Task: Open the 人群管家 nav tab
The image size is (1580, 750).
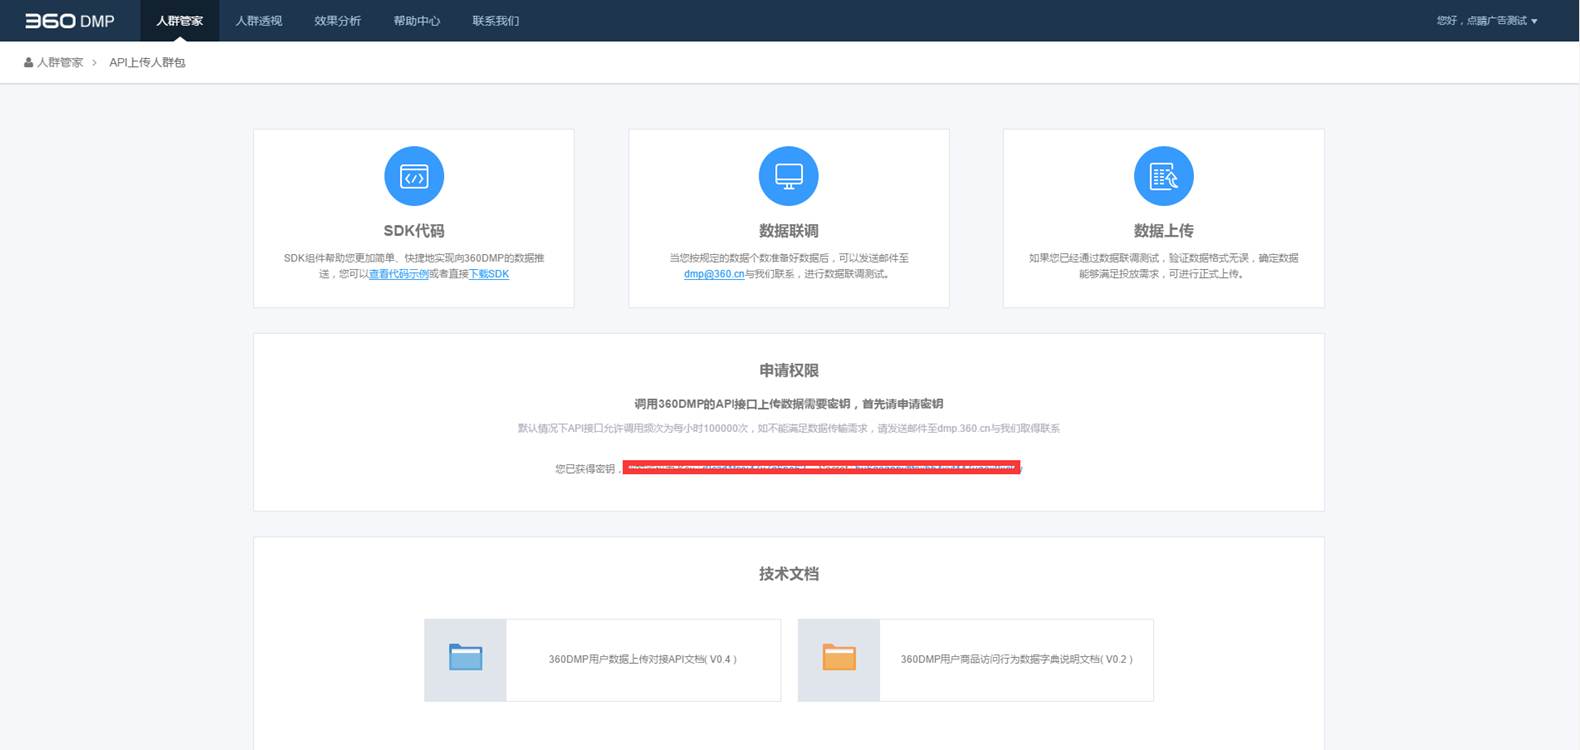Action: (x=179, y=20)
